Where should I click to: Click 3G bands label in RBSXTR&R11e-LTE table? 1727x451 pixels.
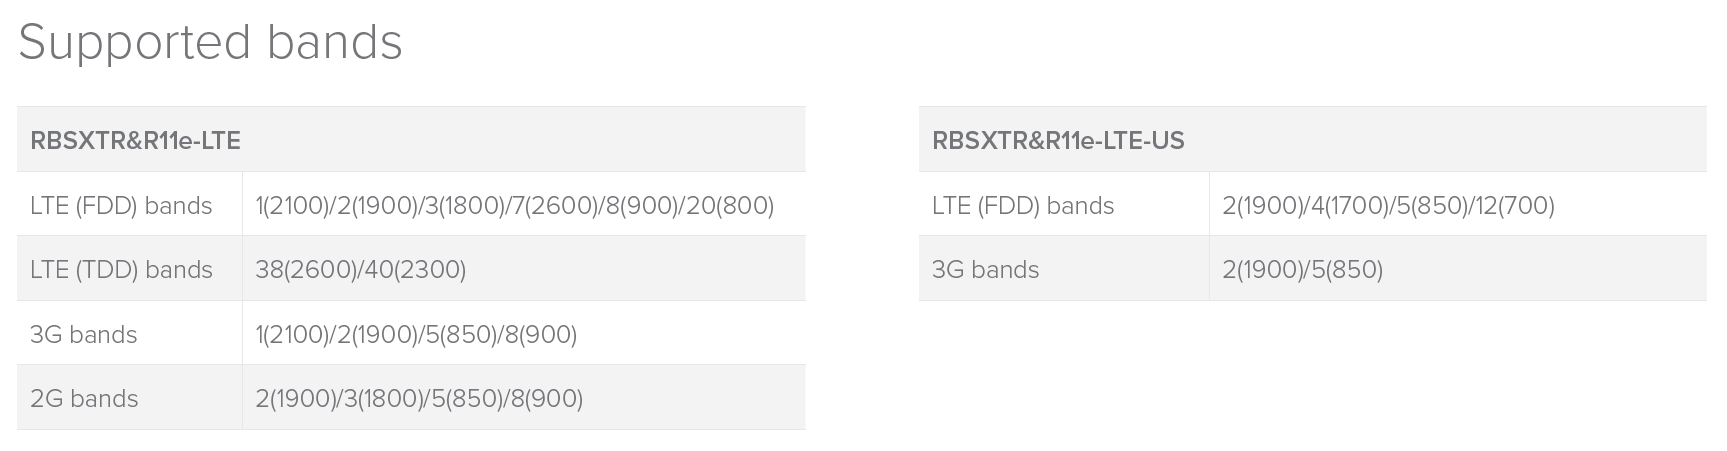[84, 335]
